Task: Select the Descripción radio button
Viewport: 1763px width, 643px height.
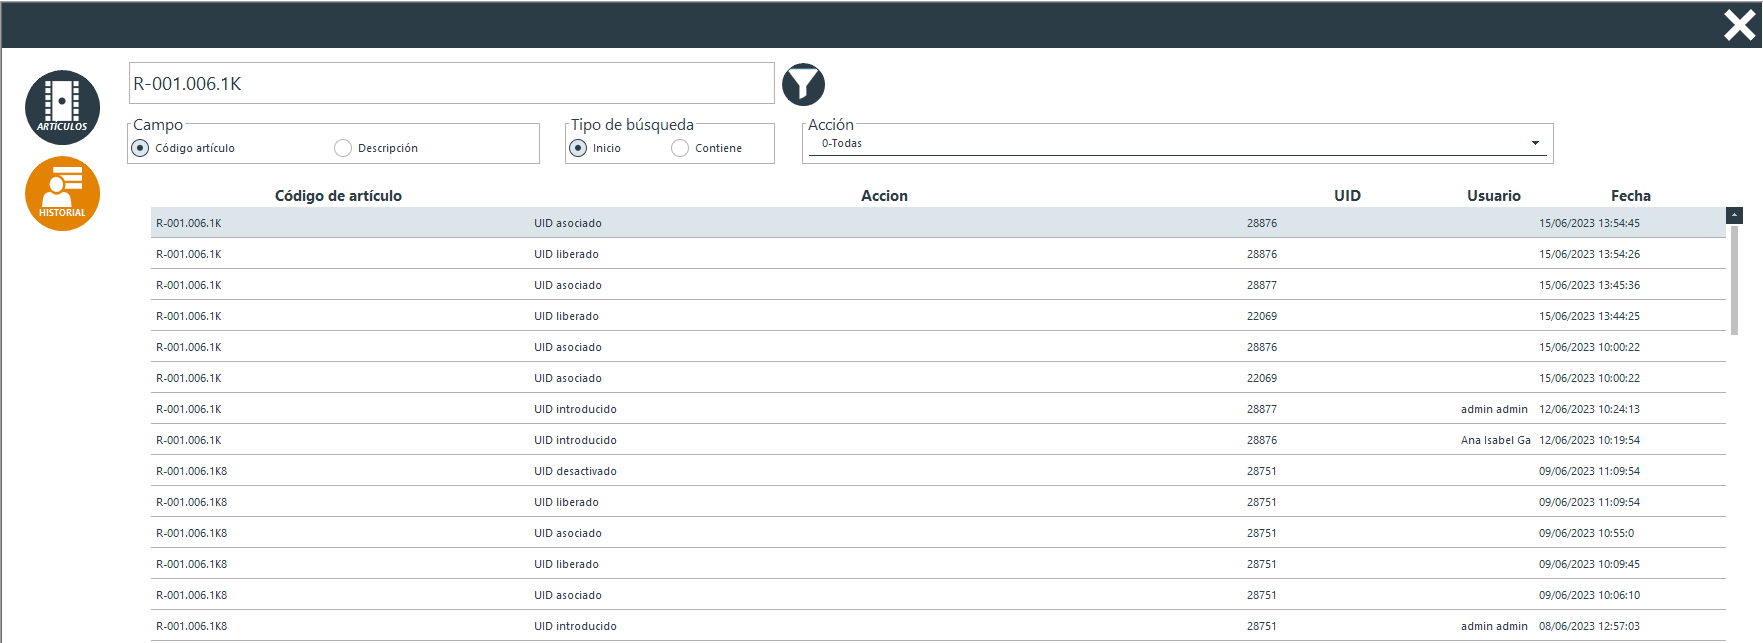Action: coord(343,148)
